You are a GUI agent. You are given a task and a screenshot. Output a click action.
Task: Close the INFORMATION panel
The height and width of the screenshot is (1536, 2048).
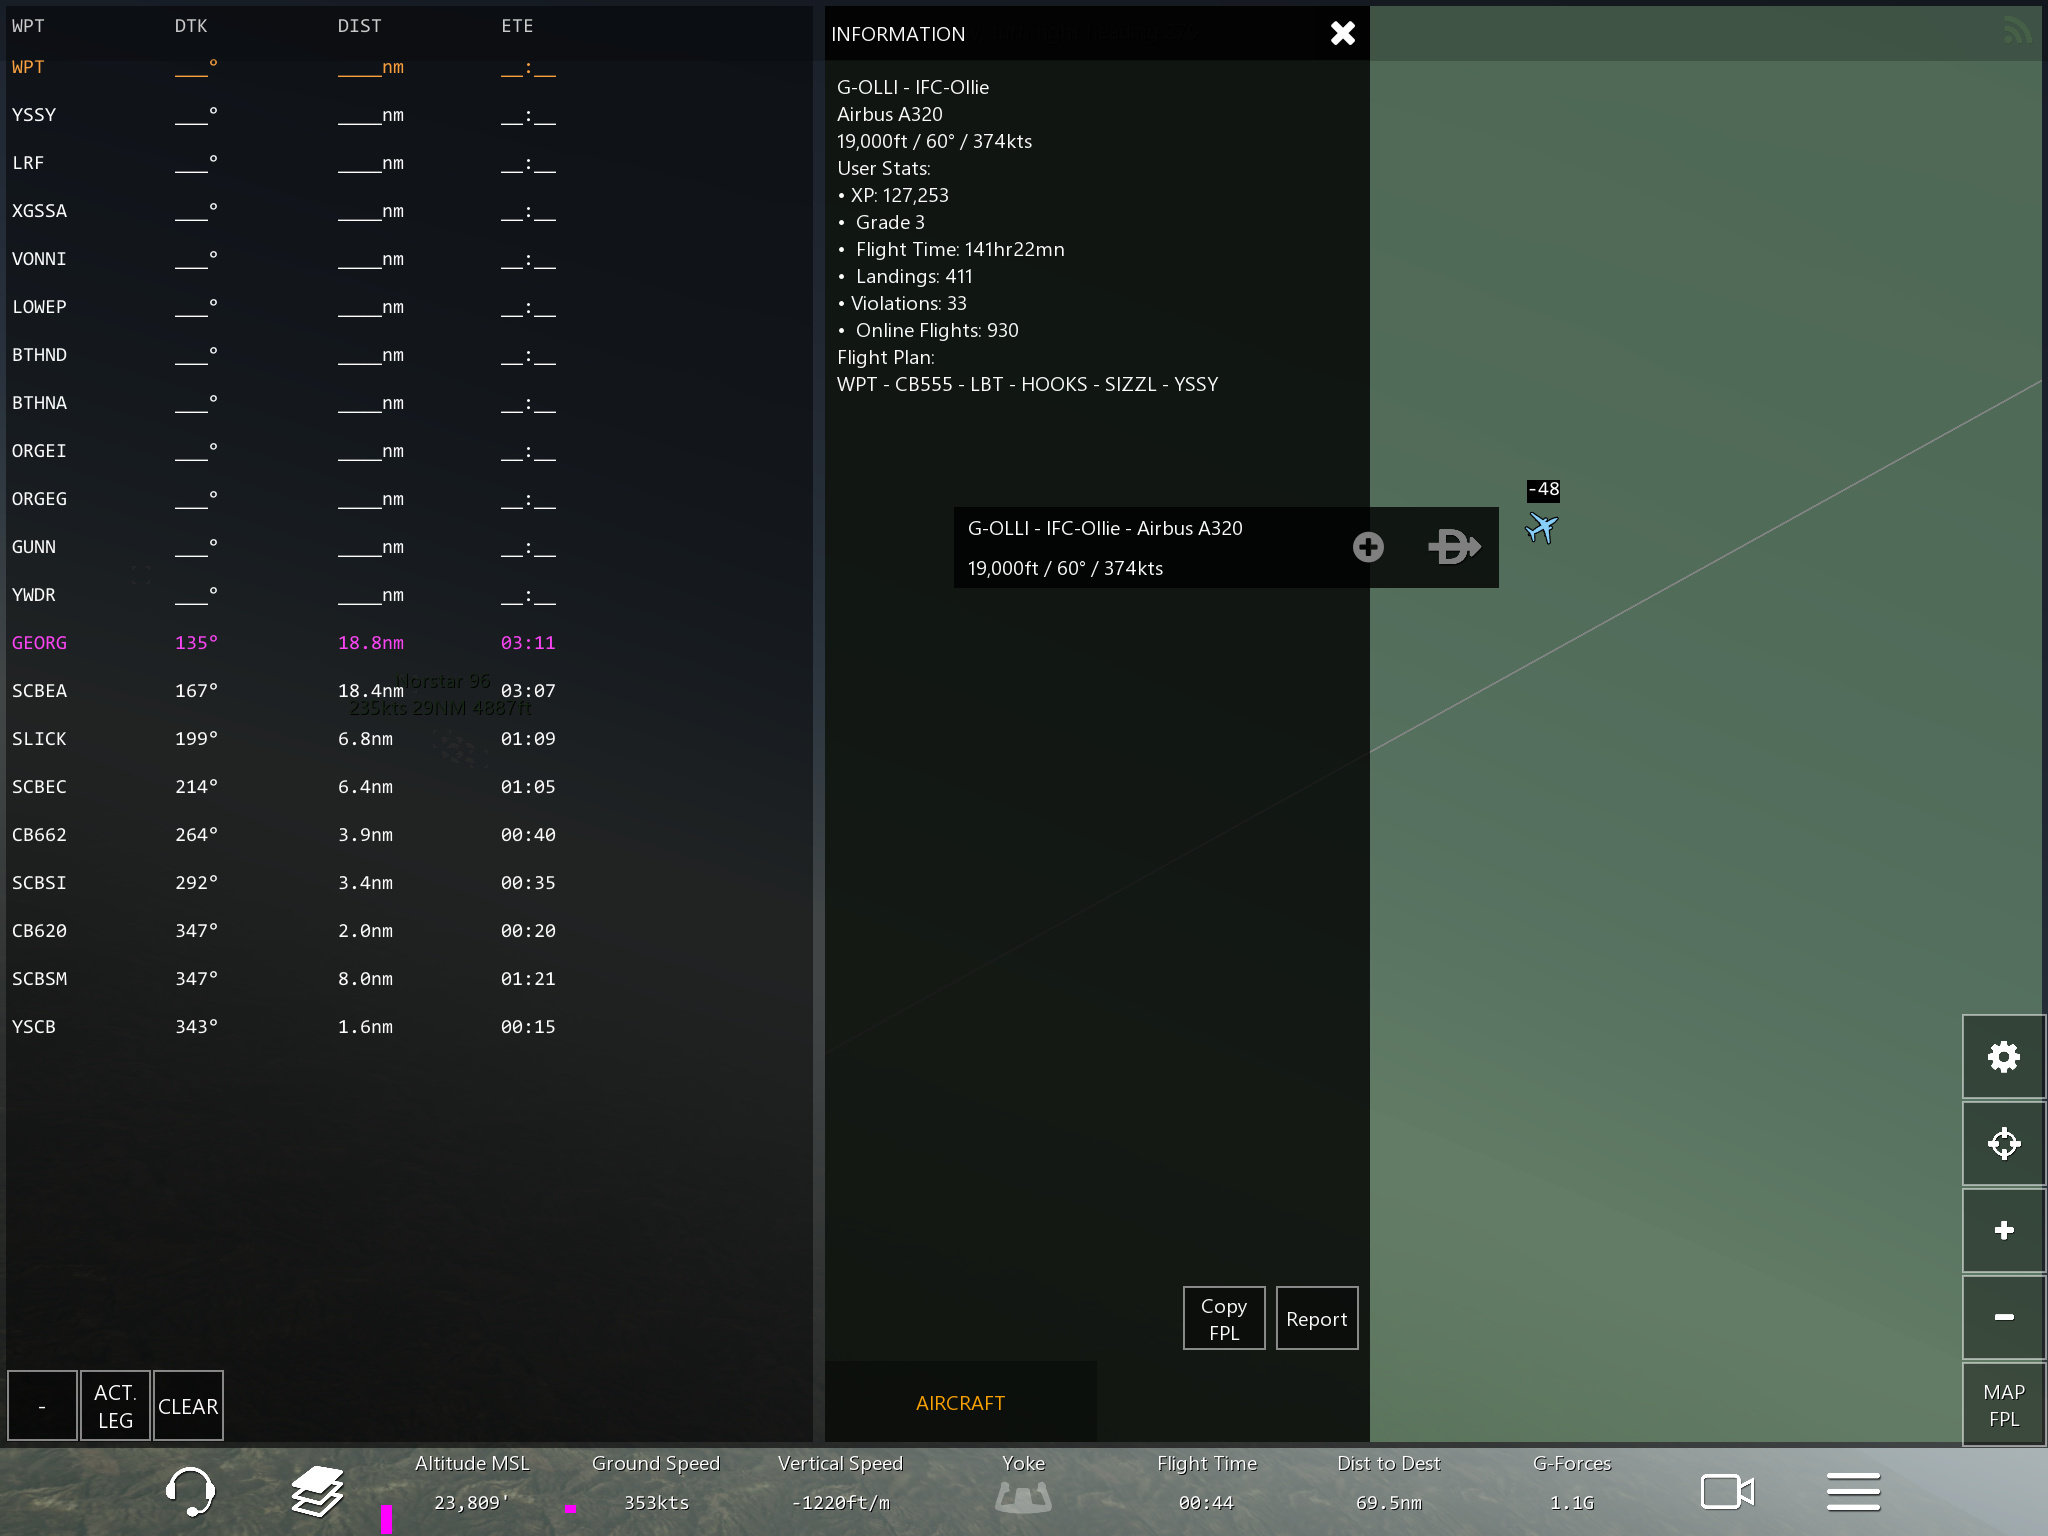click(1342, 34)
